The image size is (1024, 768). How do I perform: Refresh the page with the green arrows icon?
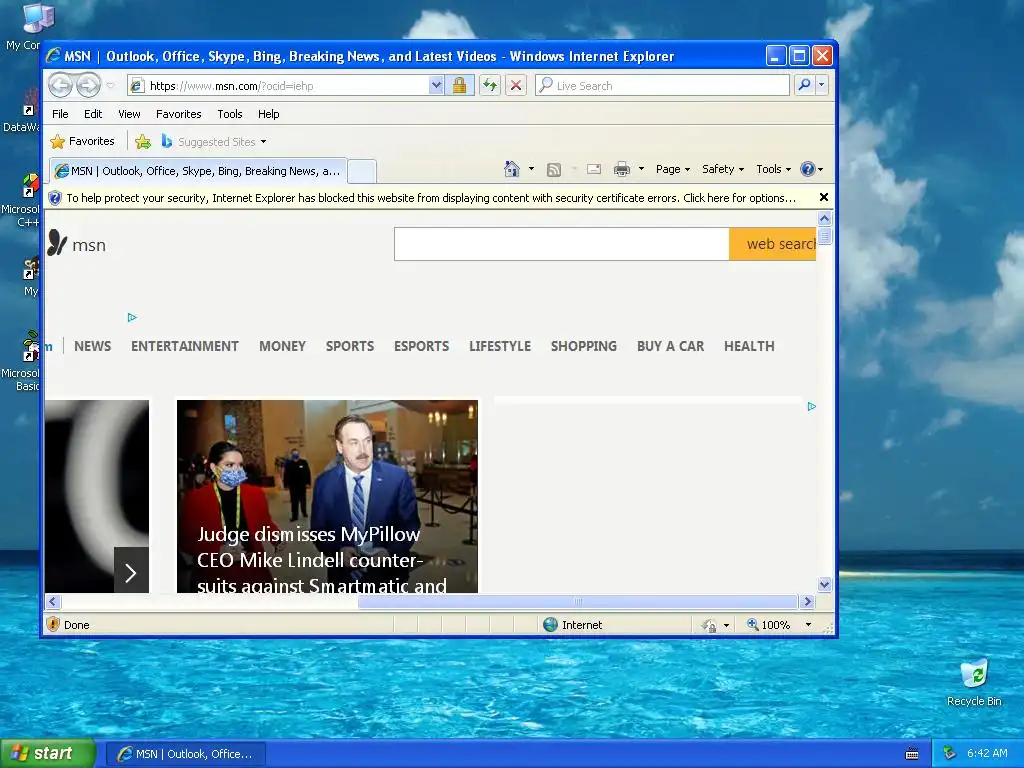490,86
